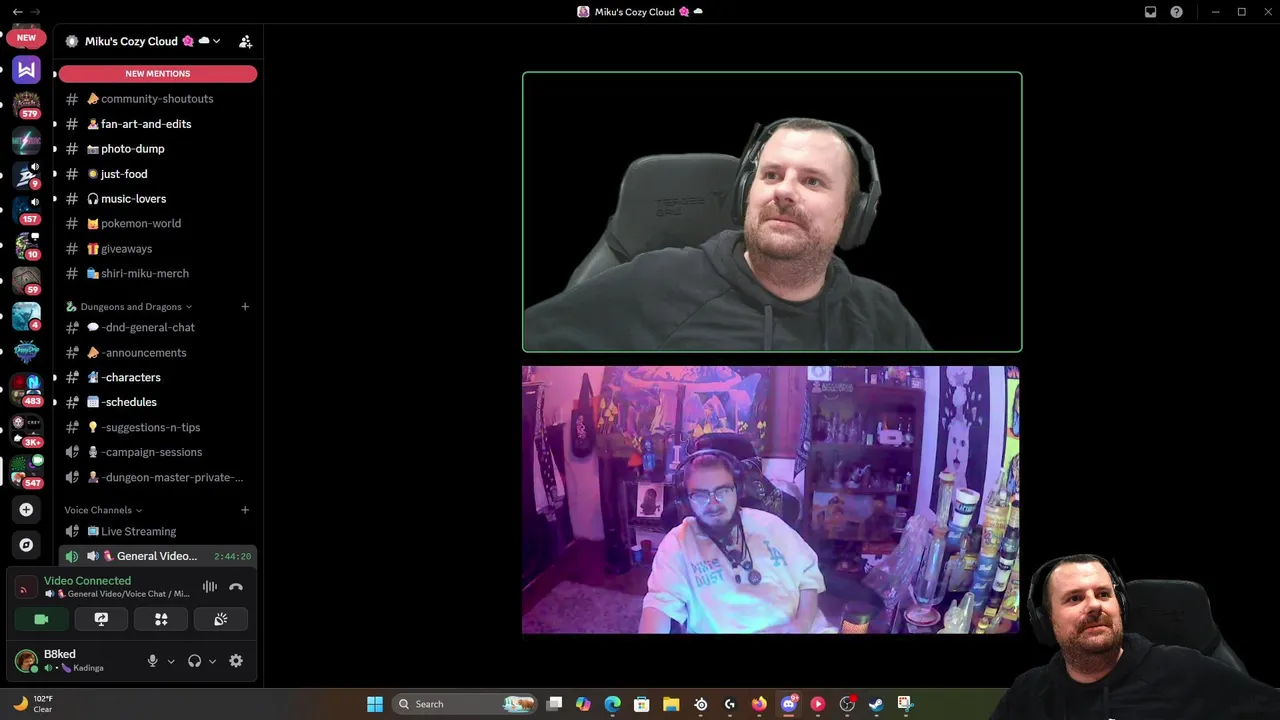The width and height of the screenshot is (1280, 720).
Task: Open microphone input options arrow
Action: coord(171,661)
